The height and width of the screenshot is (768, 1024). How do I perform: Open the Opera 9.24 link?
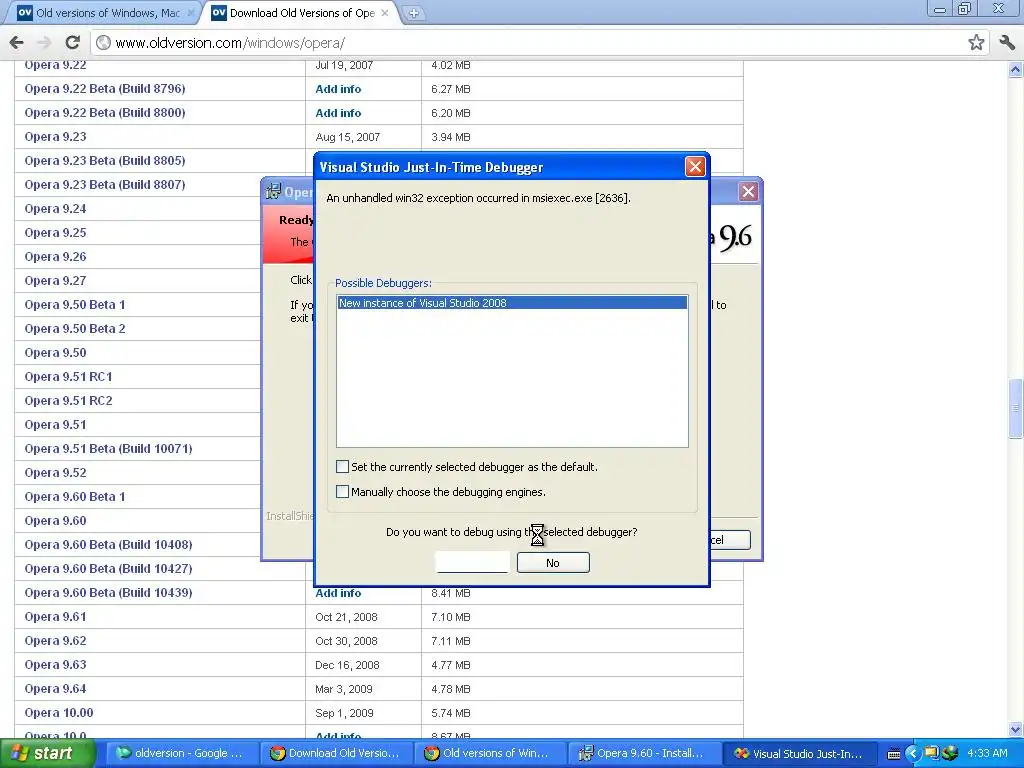pos(56,209)
